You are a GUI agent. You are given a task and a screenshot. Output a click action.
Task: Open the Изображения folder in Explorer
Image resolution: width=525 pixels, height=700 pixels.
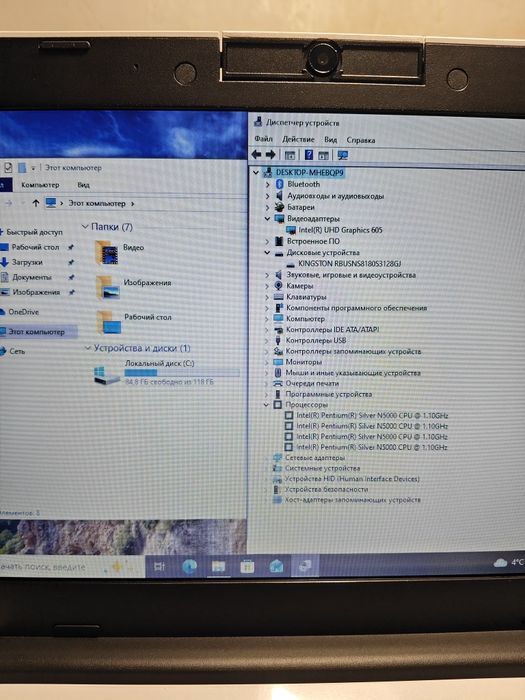pyautogui.click(x=133, y=287)
